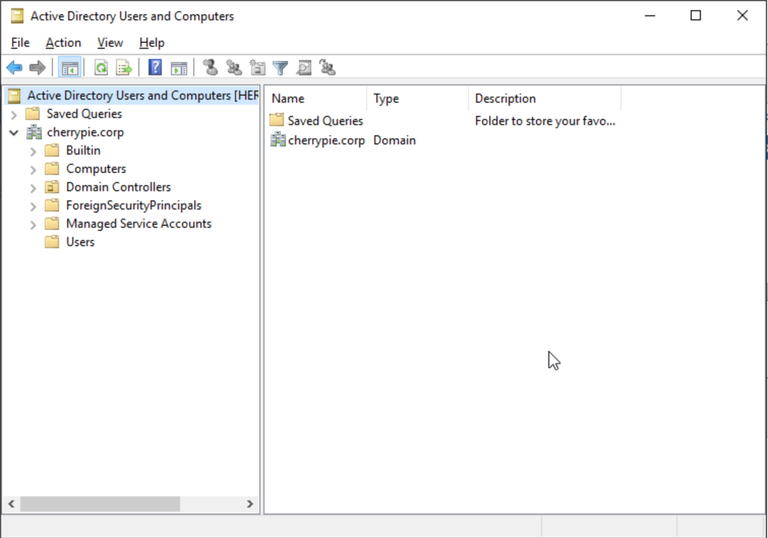Sort by the Name column header

(x=316, y=98)
